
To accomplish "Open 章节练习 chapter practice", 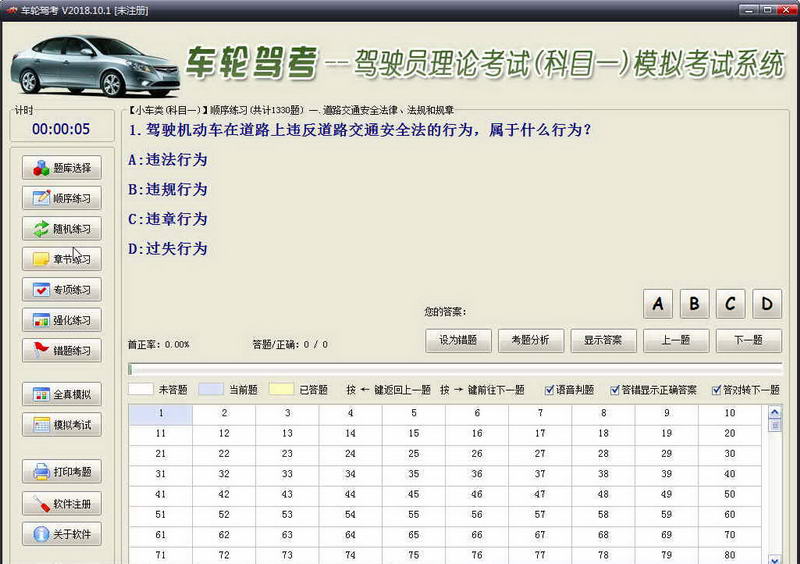I will coord(62,259).
